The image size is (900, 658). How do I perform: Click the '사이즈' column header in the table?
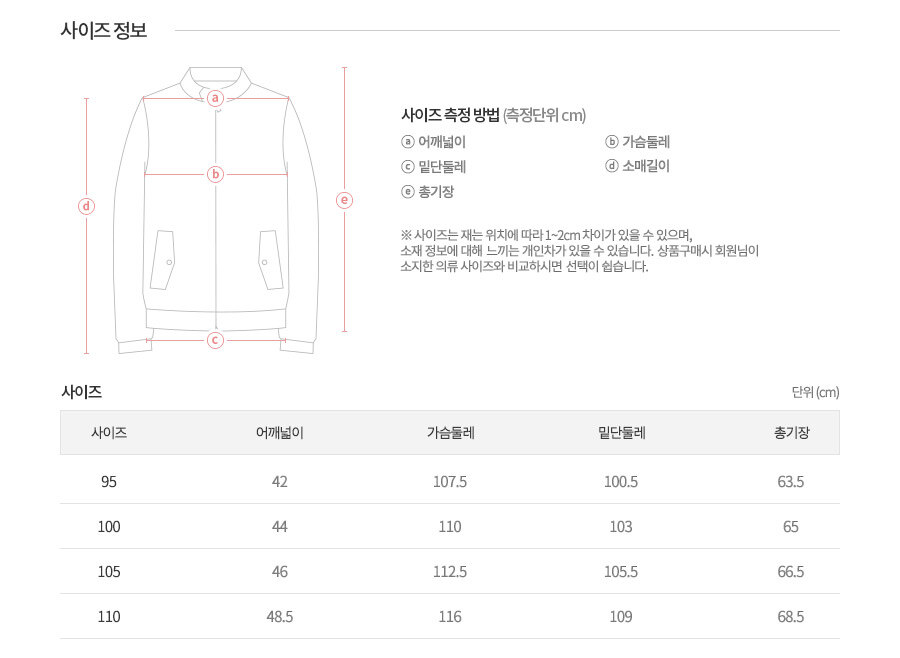(x=109, y=433)
